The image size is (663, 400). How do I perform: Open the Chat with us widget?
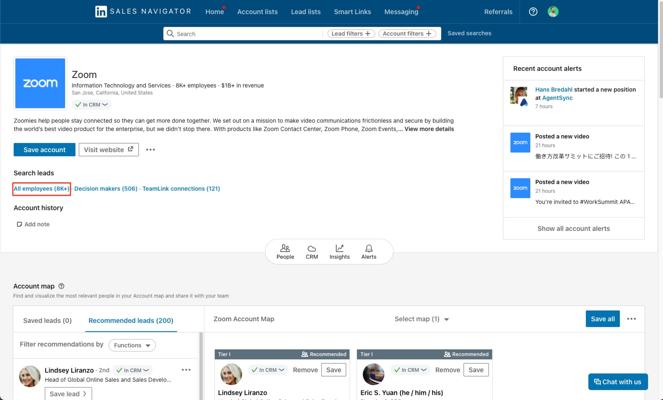point(618,382)
